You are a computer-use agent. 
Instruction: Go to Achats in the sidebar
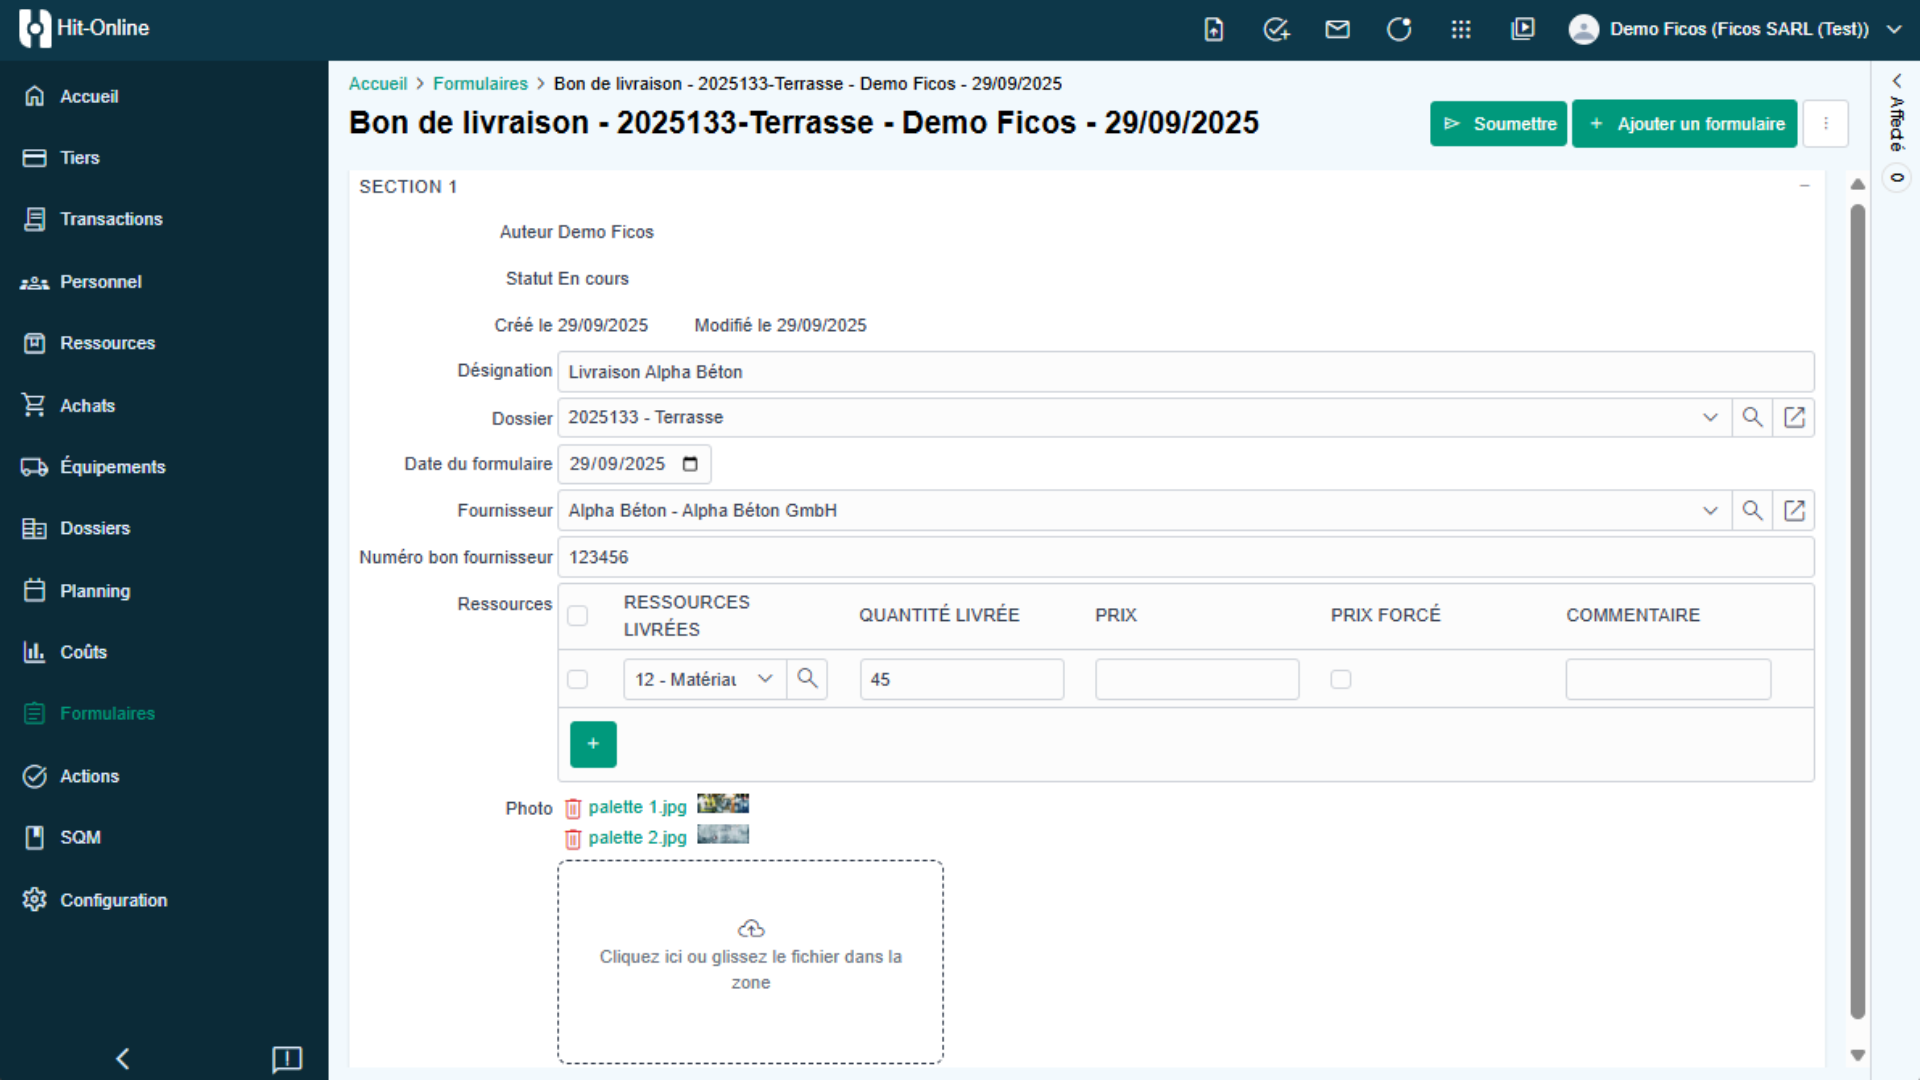click(87, 406)
